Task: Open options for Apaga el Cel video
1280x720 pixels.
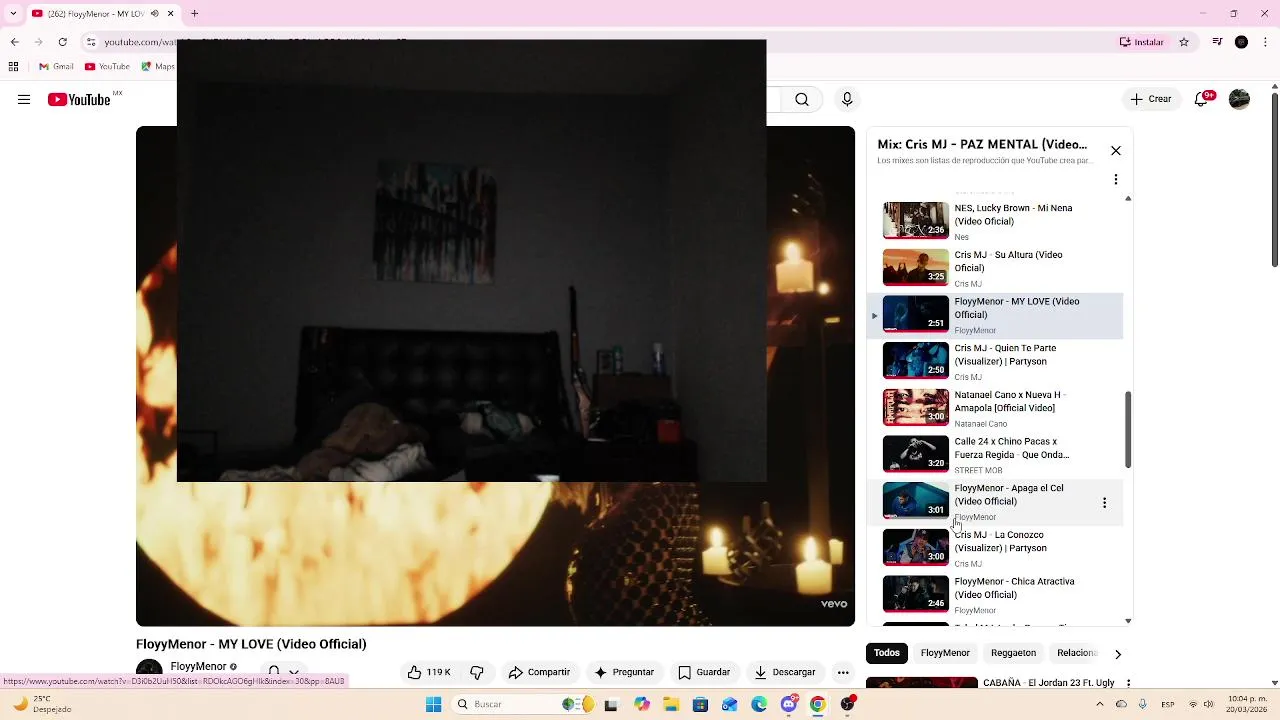Action: coord(1105,503)
